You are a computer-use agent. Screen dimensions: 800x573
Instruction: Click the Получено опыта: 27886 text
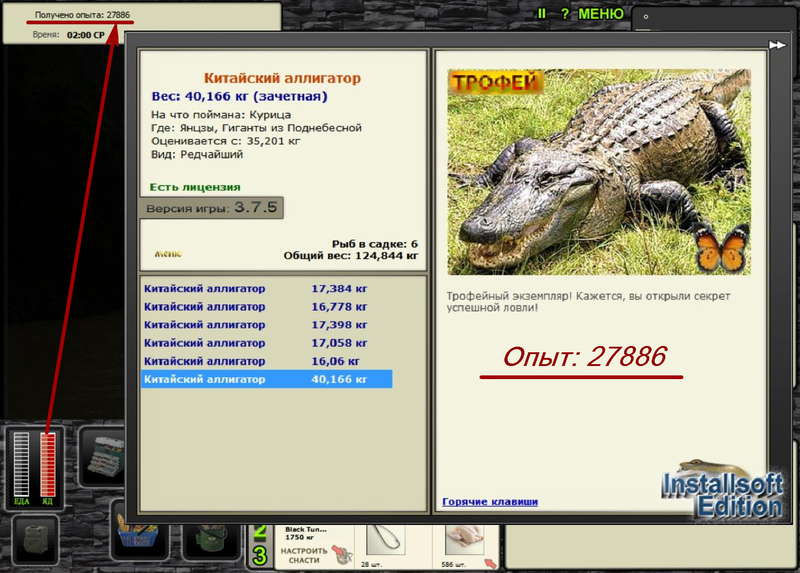pos(82,15)
